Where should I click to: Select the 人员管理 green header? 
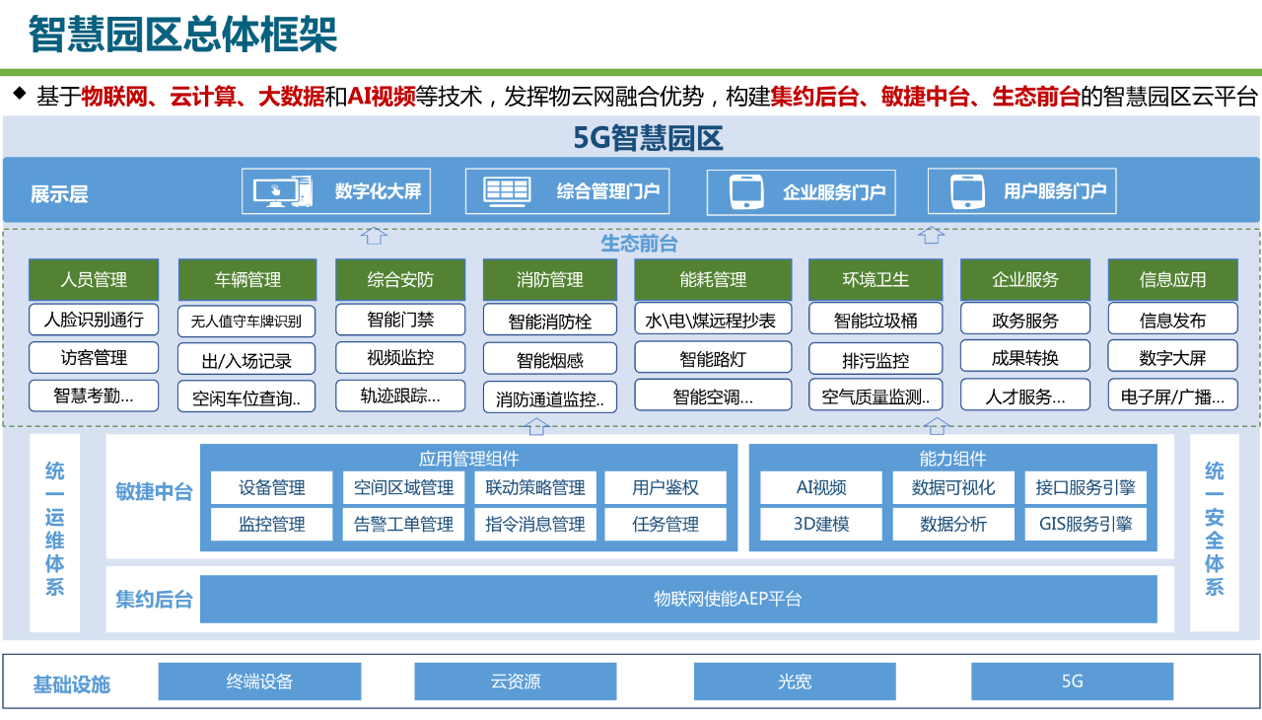(93, 280)
